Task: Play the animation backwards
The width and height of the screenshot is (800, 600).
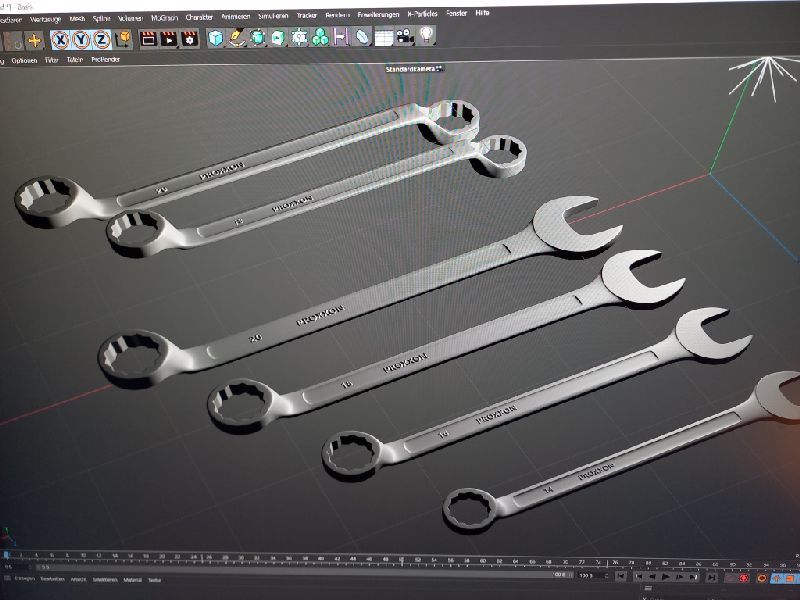Action: point(652,577)
